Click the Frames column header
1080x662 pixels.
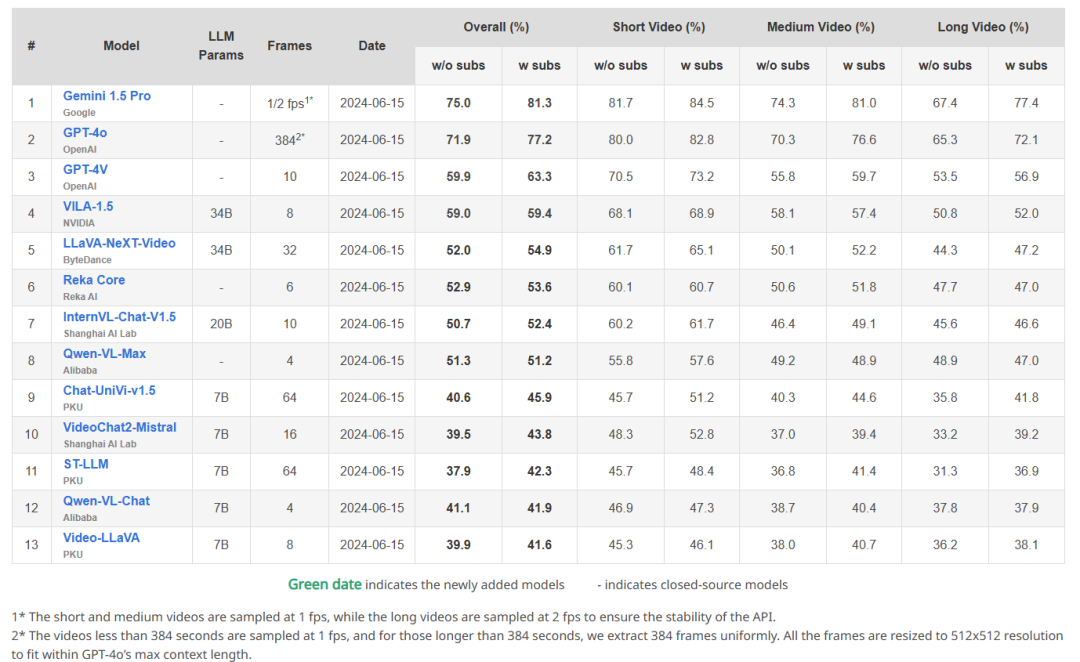pos(289,45)
